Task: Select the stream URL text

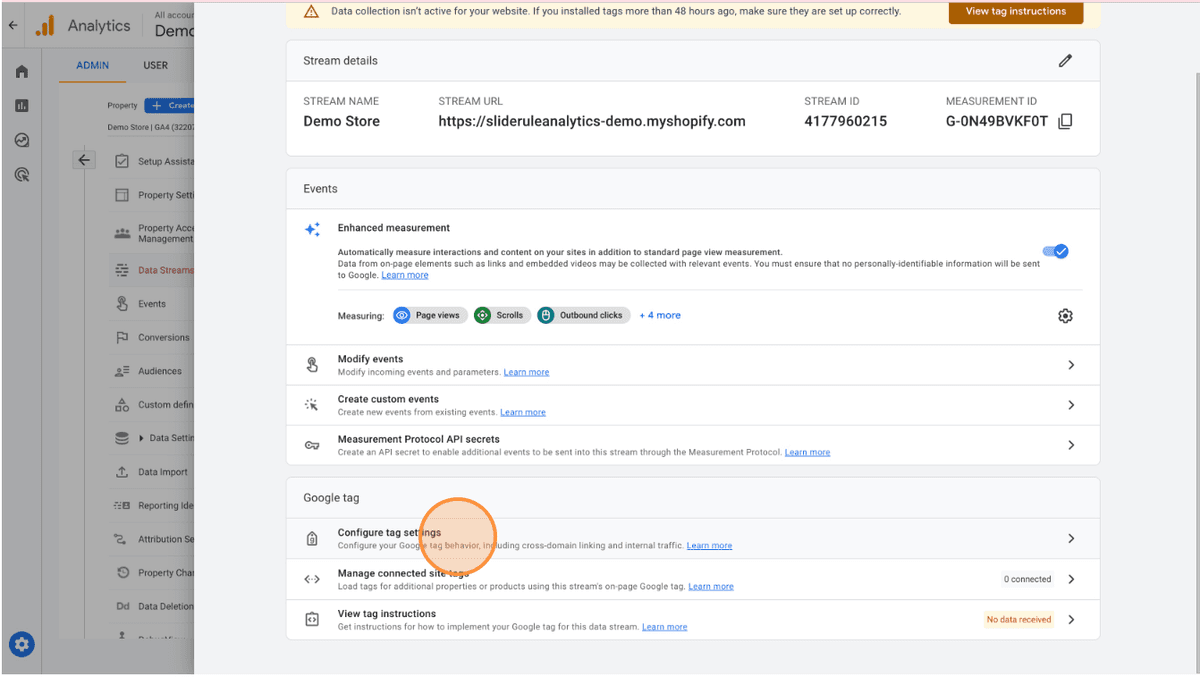Action: [x=592, y=121]
